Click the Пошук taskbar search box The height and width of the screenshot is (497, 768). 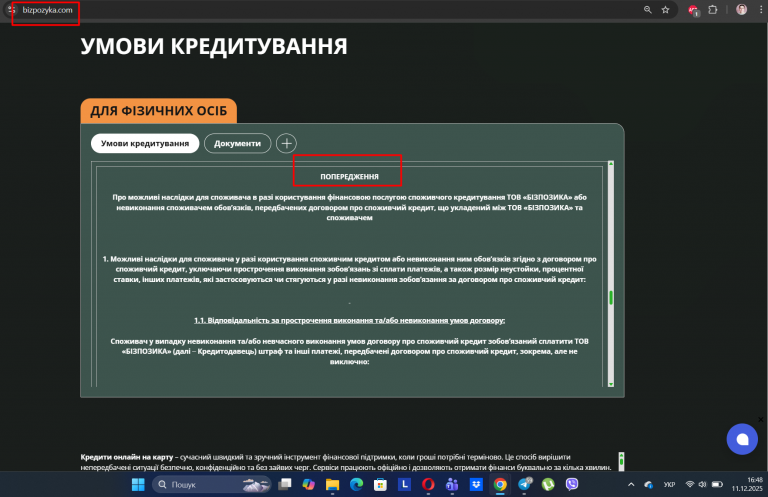[212, 485]
